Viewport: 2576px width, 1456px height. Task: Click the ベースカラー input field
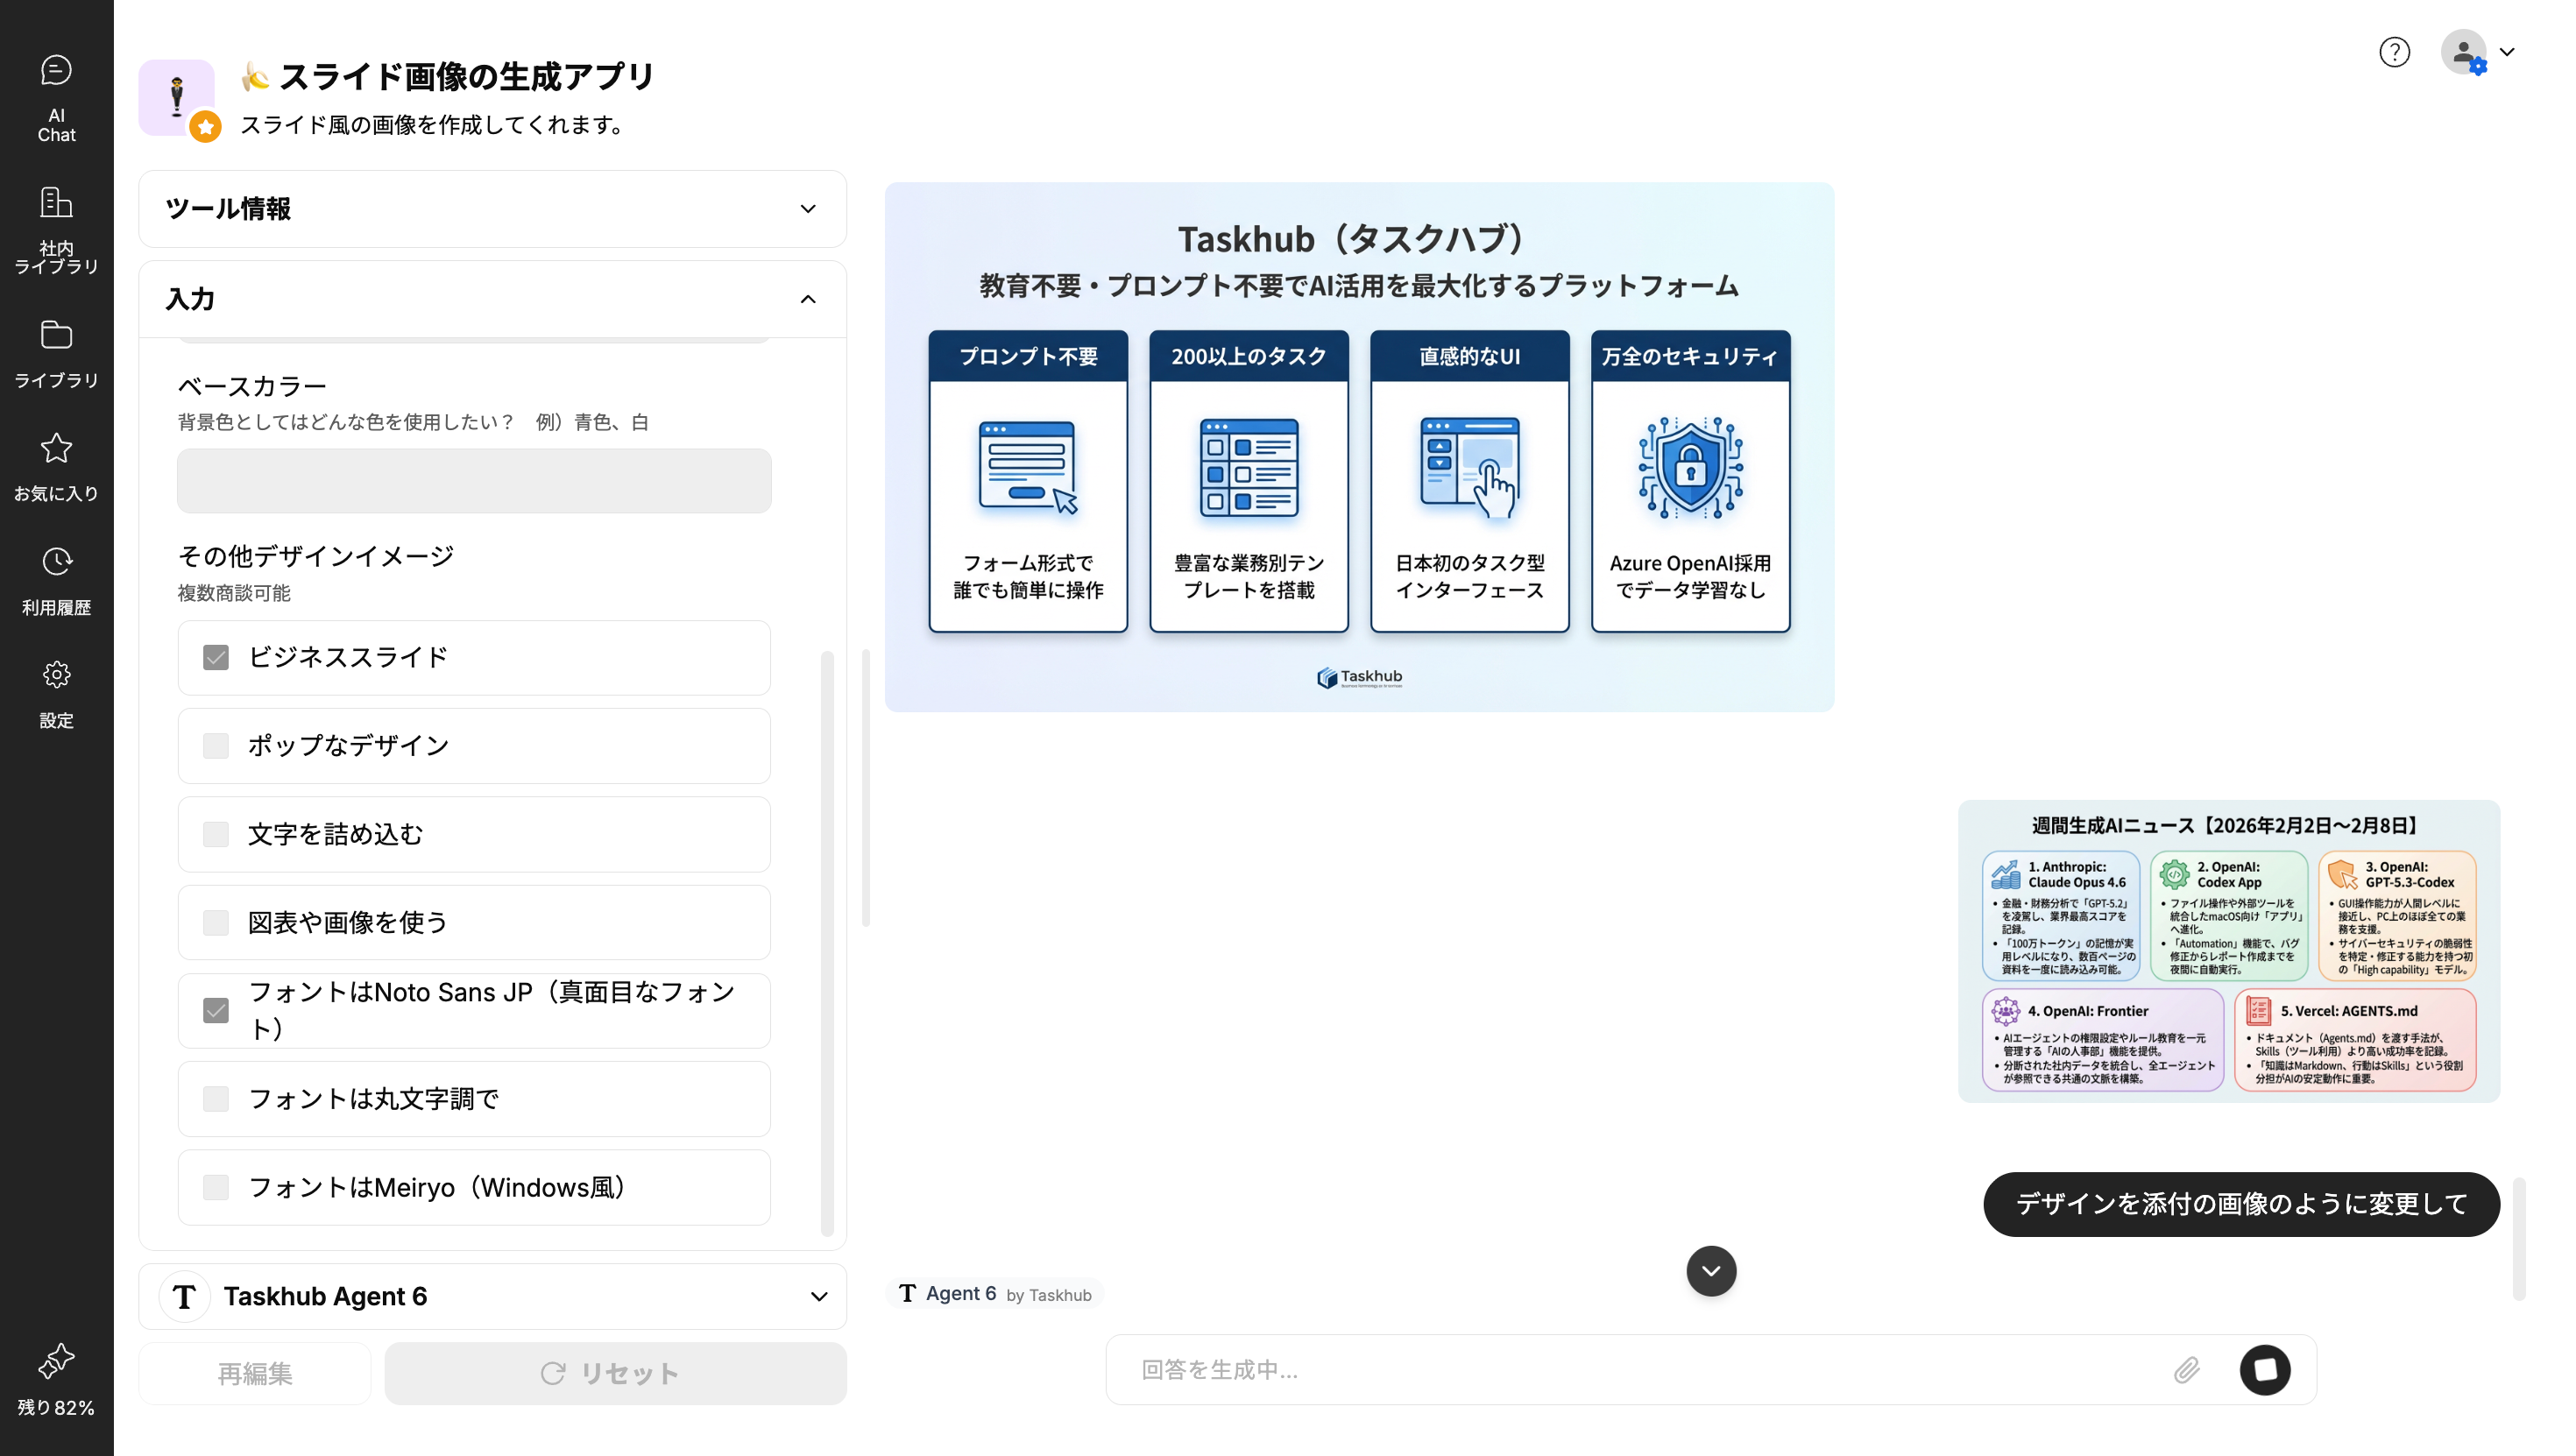click(474, 481)
